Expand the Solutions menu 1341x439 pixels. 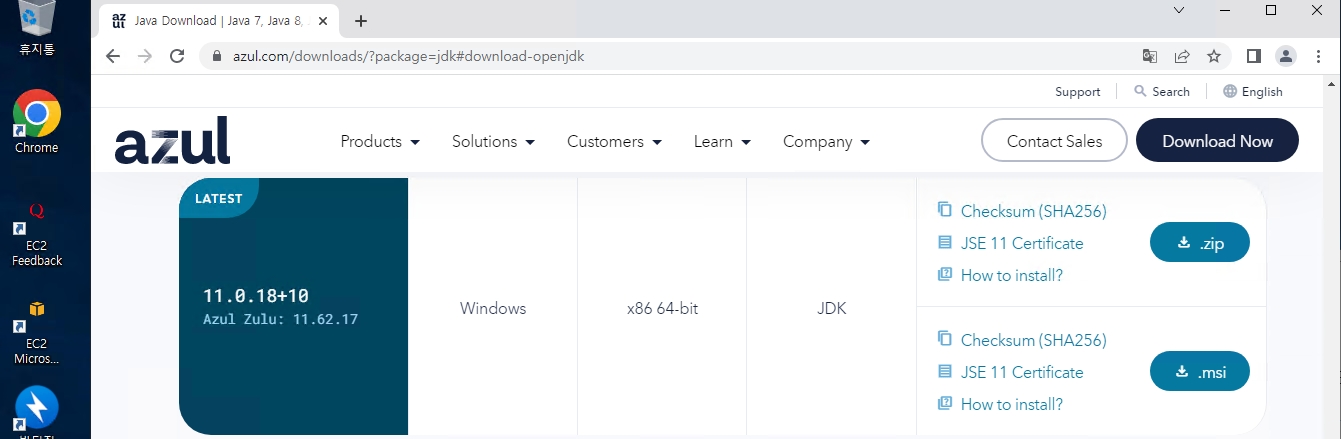point(493,142)
